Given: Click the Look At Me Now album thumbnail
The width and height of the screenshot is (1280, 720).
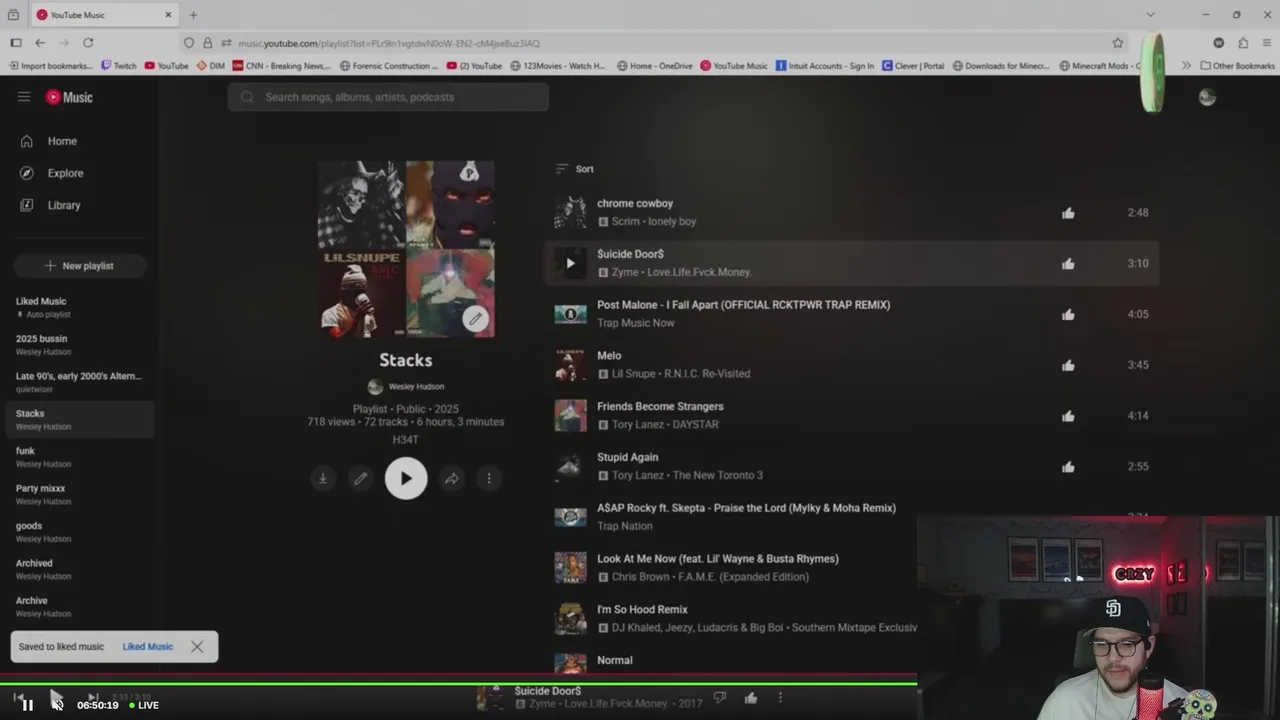Looking at the screenshot, I should (570, 568).
